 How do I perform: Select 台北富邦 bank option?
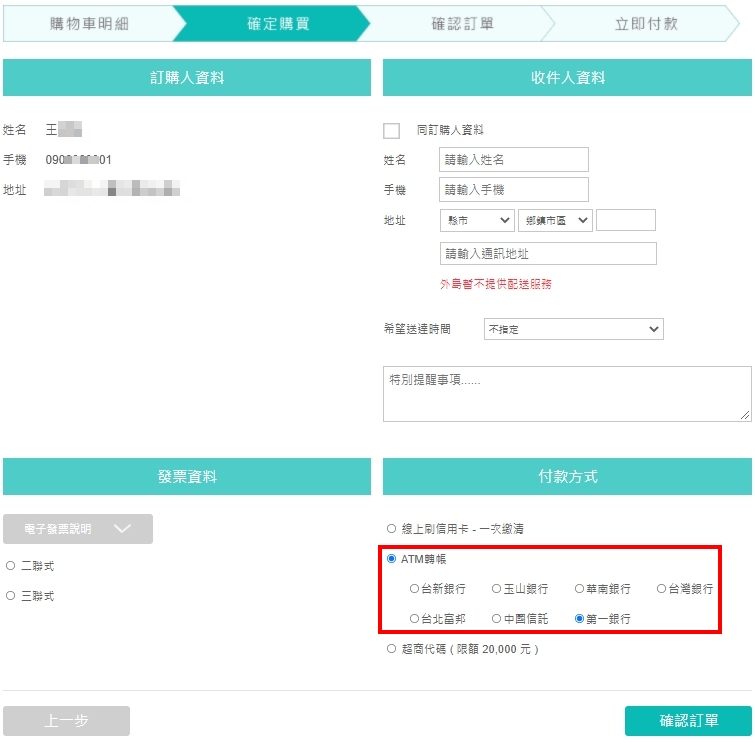click(x=414, y=618)
